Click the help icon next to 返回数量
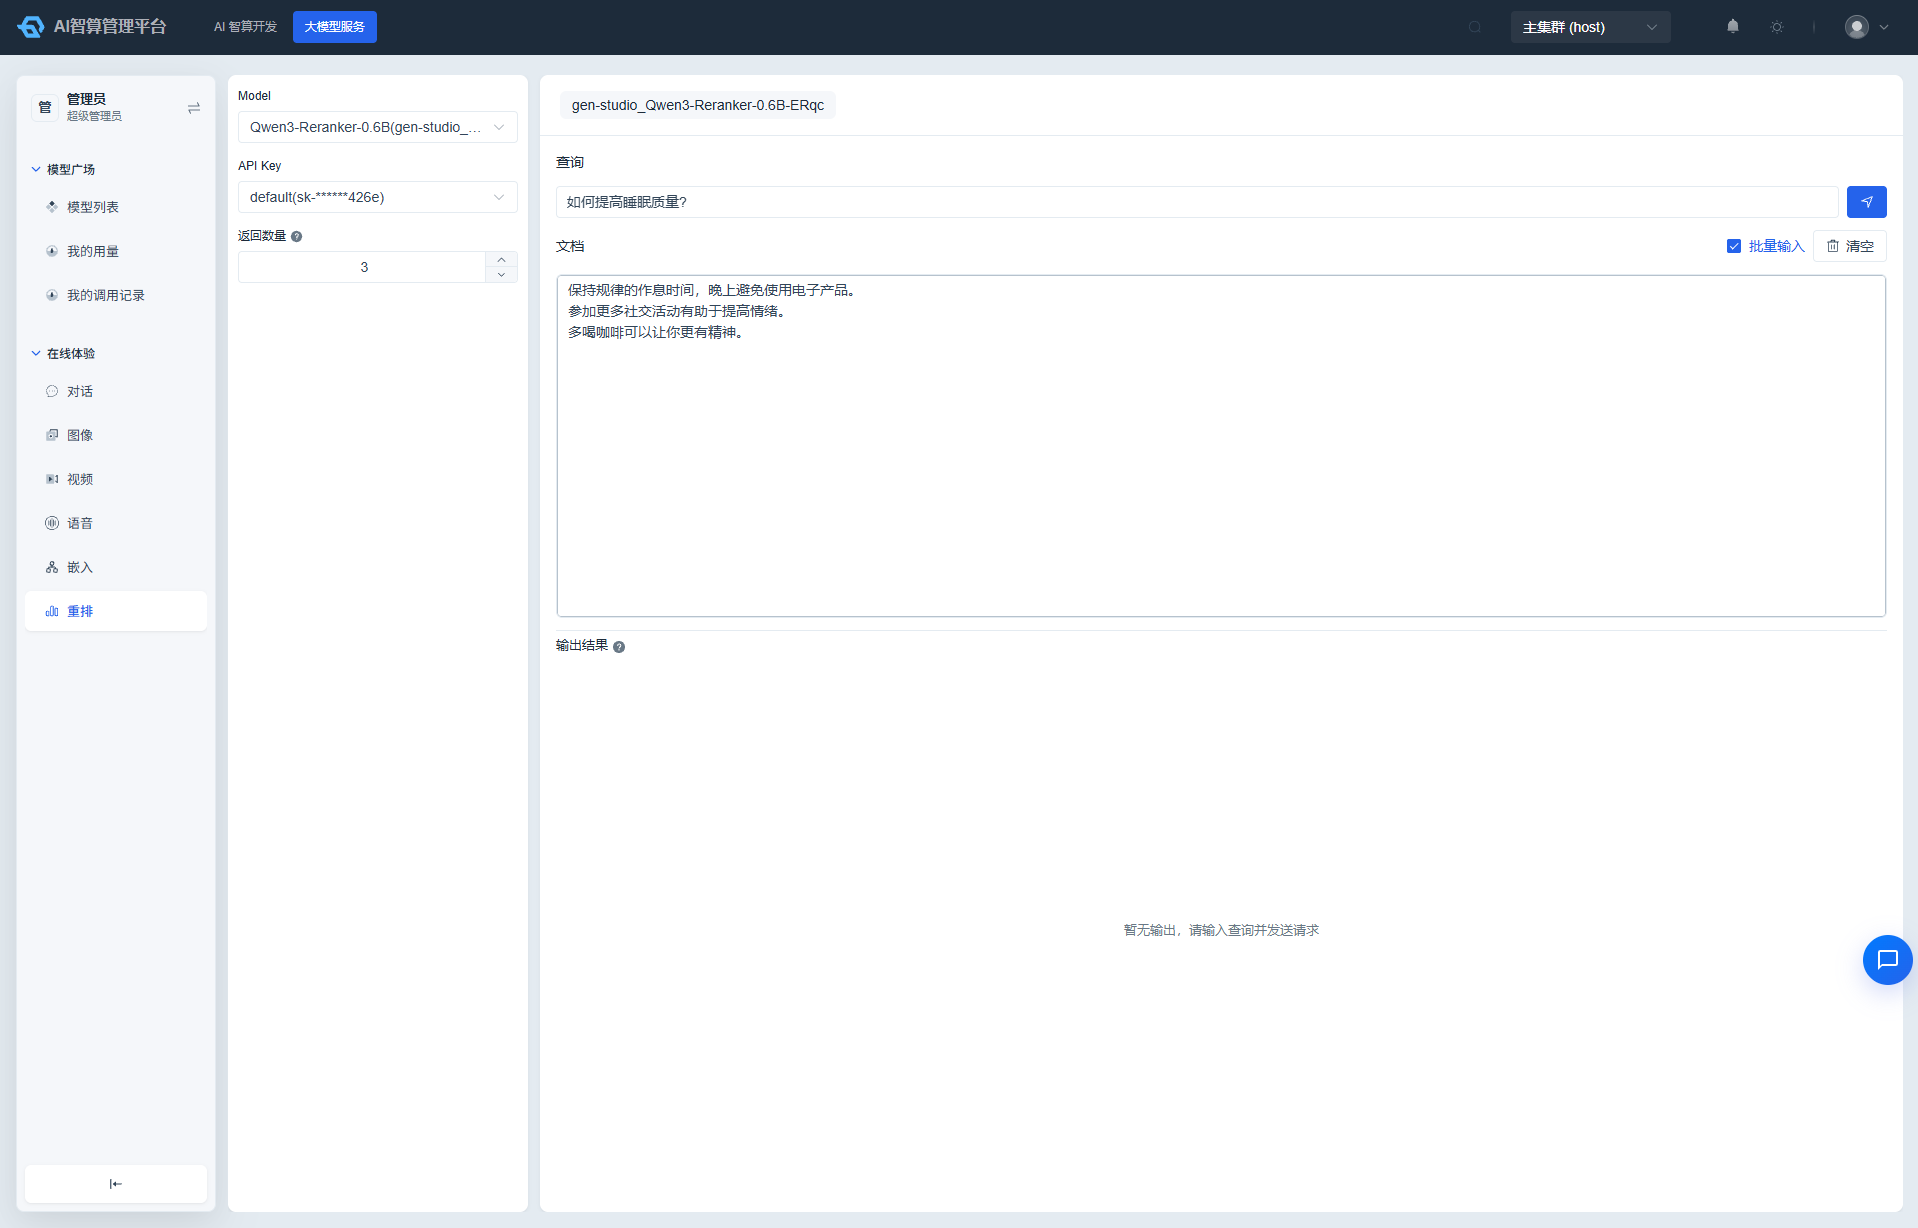Screen dimensions: 1918x1228 click(x=296, y=237)
